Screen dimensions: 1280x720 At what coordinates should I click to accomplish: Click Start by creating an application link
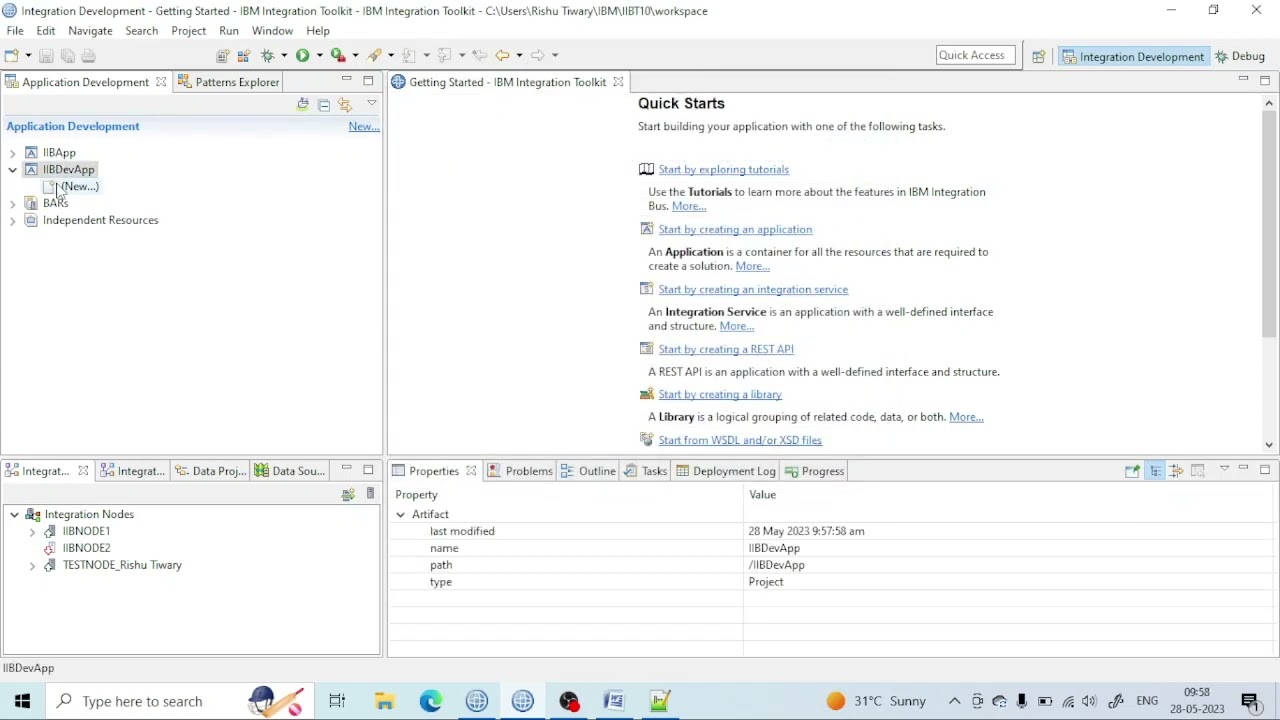(735, 229)
